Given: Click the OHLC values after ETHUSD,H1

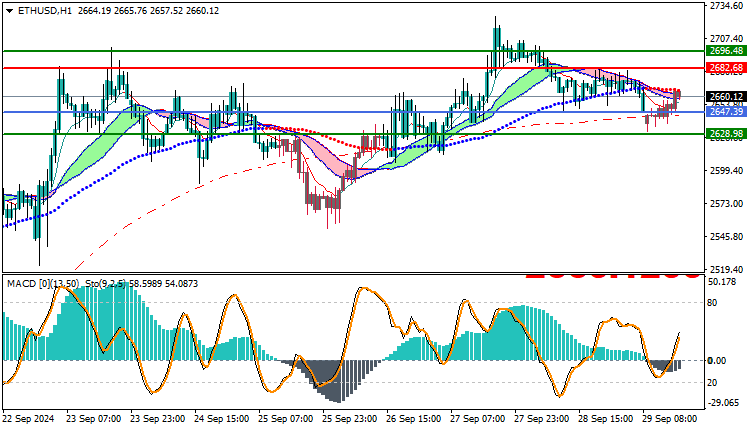Looking at the screenshot, I should [x=148, y=11].
